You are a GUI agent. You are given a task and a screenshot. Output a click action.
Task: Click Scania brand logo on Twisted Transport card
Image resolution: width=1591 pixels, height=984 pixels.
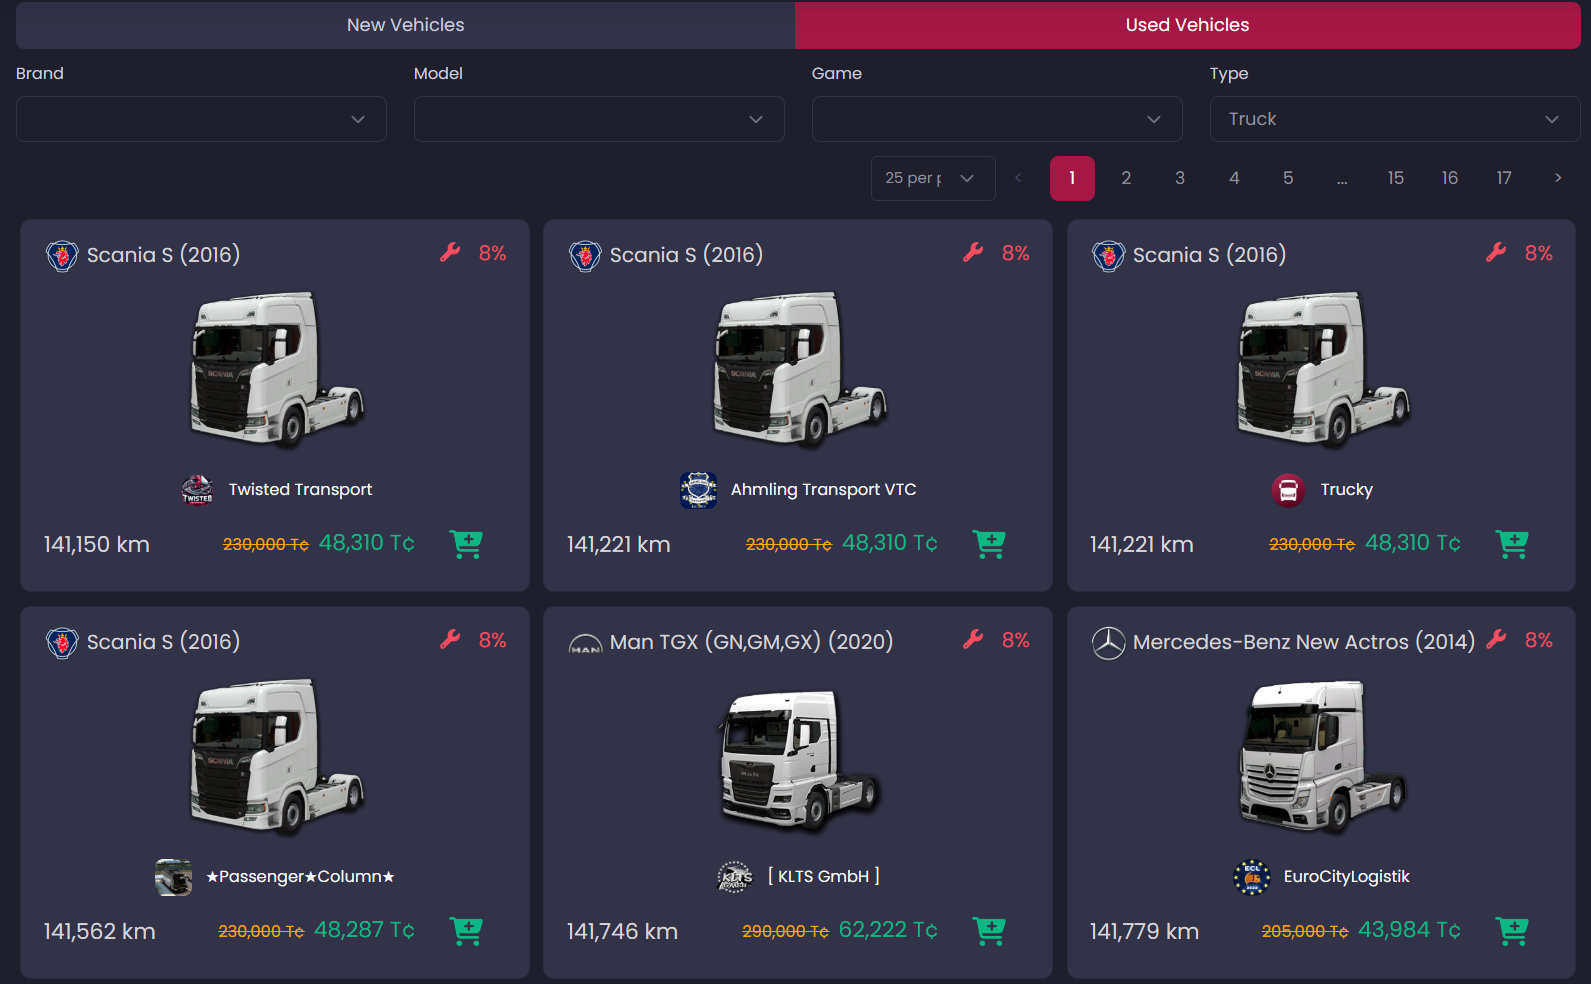point(62,256)
